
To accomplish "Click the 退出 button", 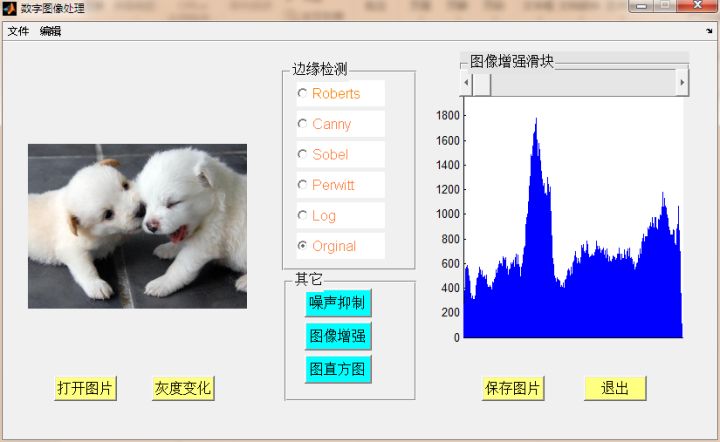I will 615,388.
